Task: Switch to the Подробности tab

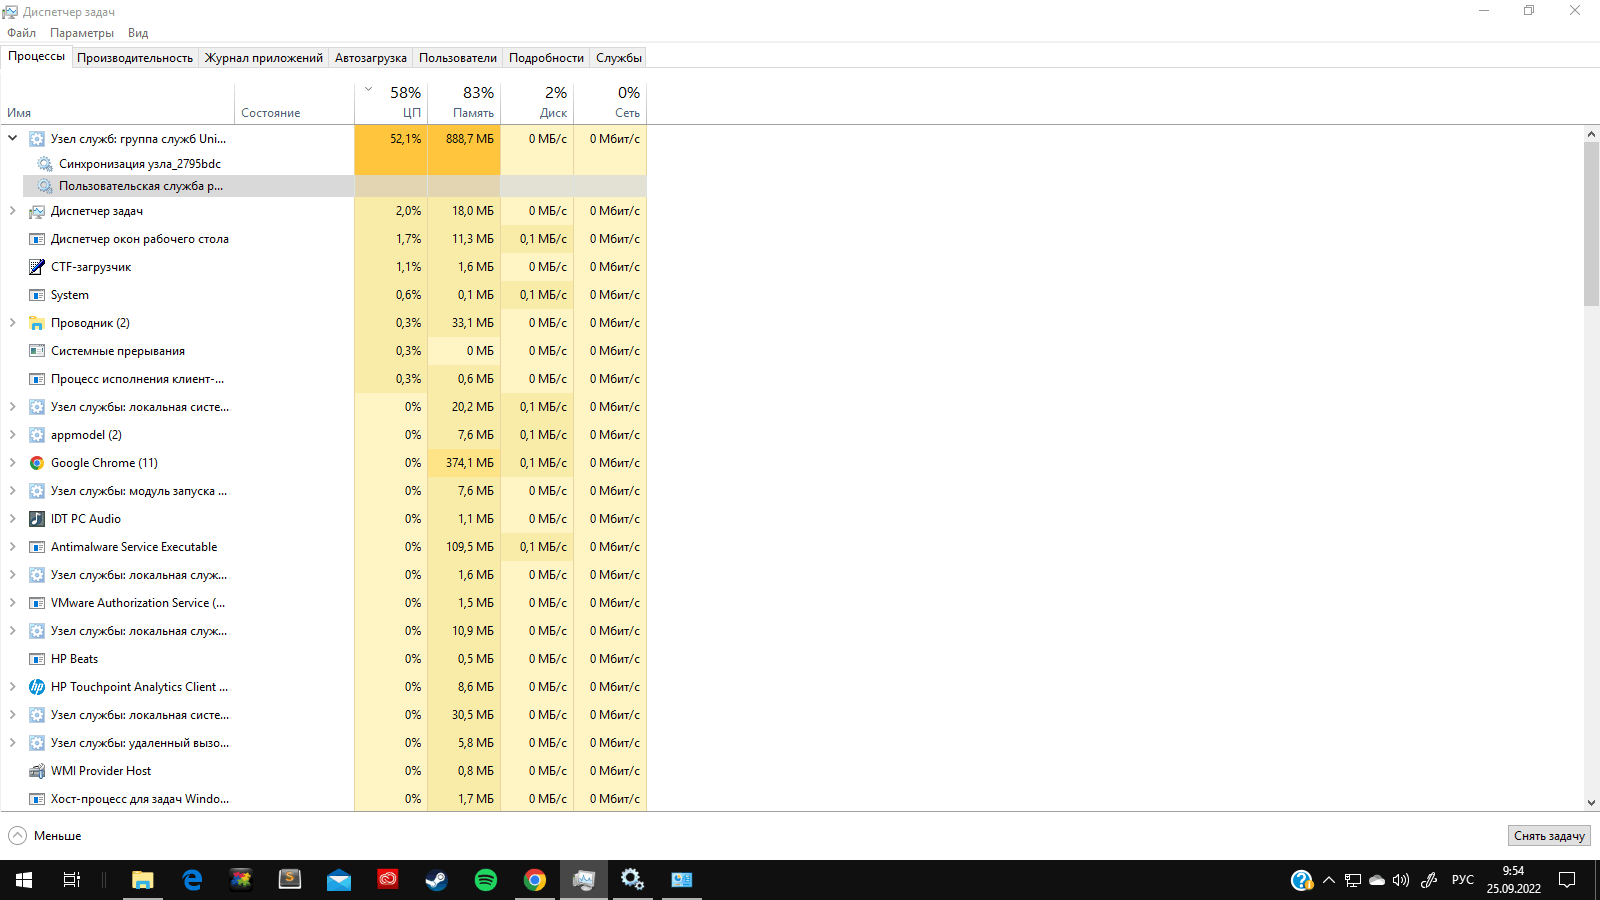Action: point(546,58)
